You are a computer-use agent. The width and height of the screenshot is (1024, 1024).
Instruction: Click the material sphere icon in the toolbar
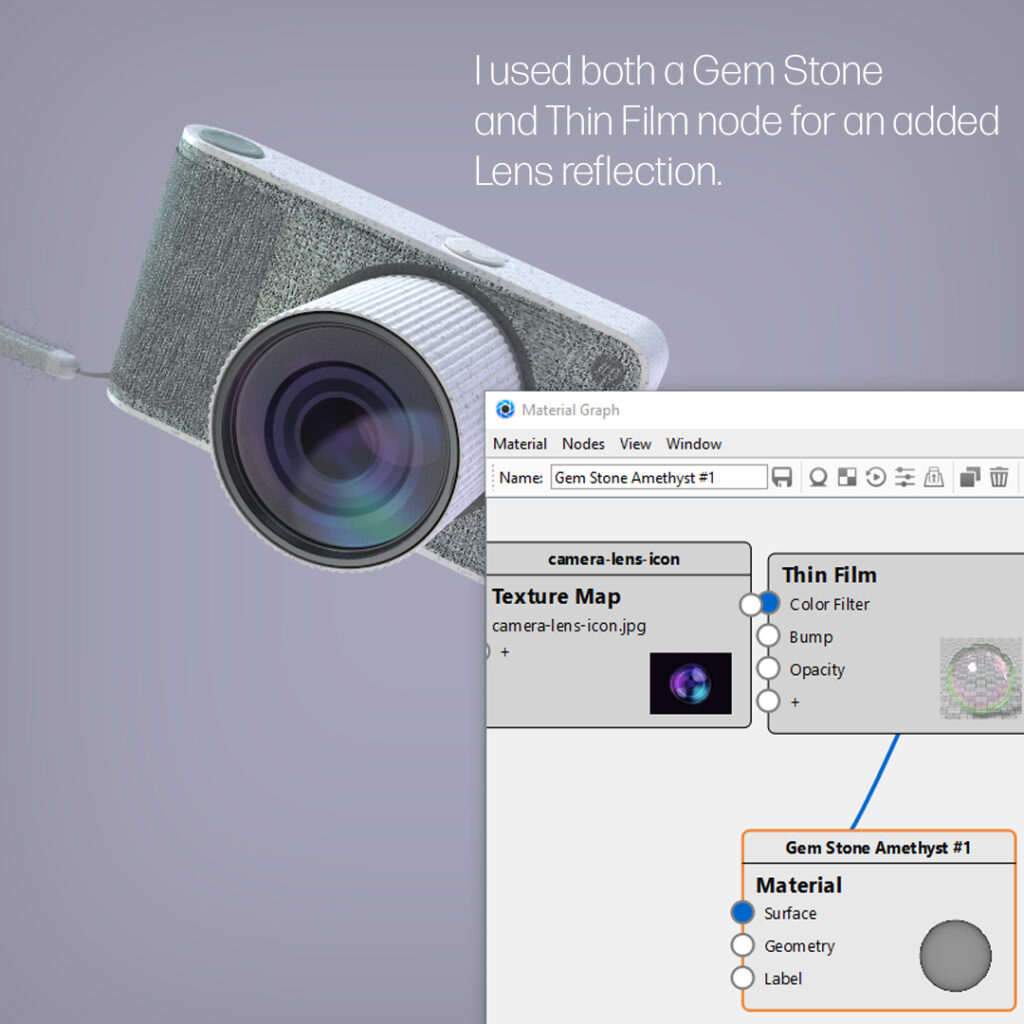point(818,478)
